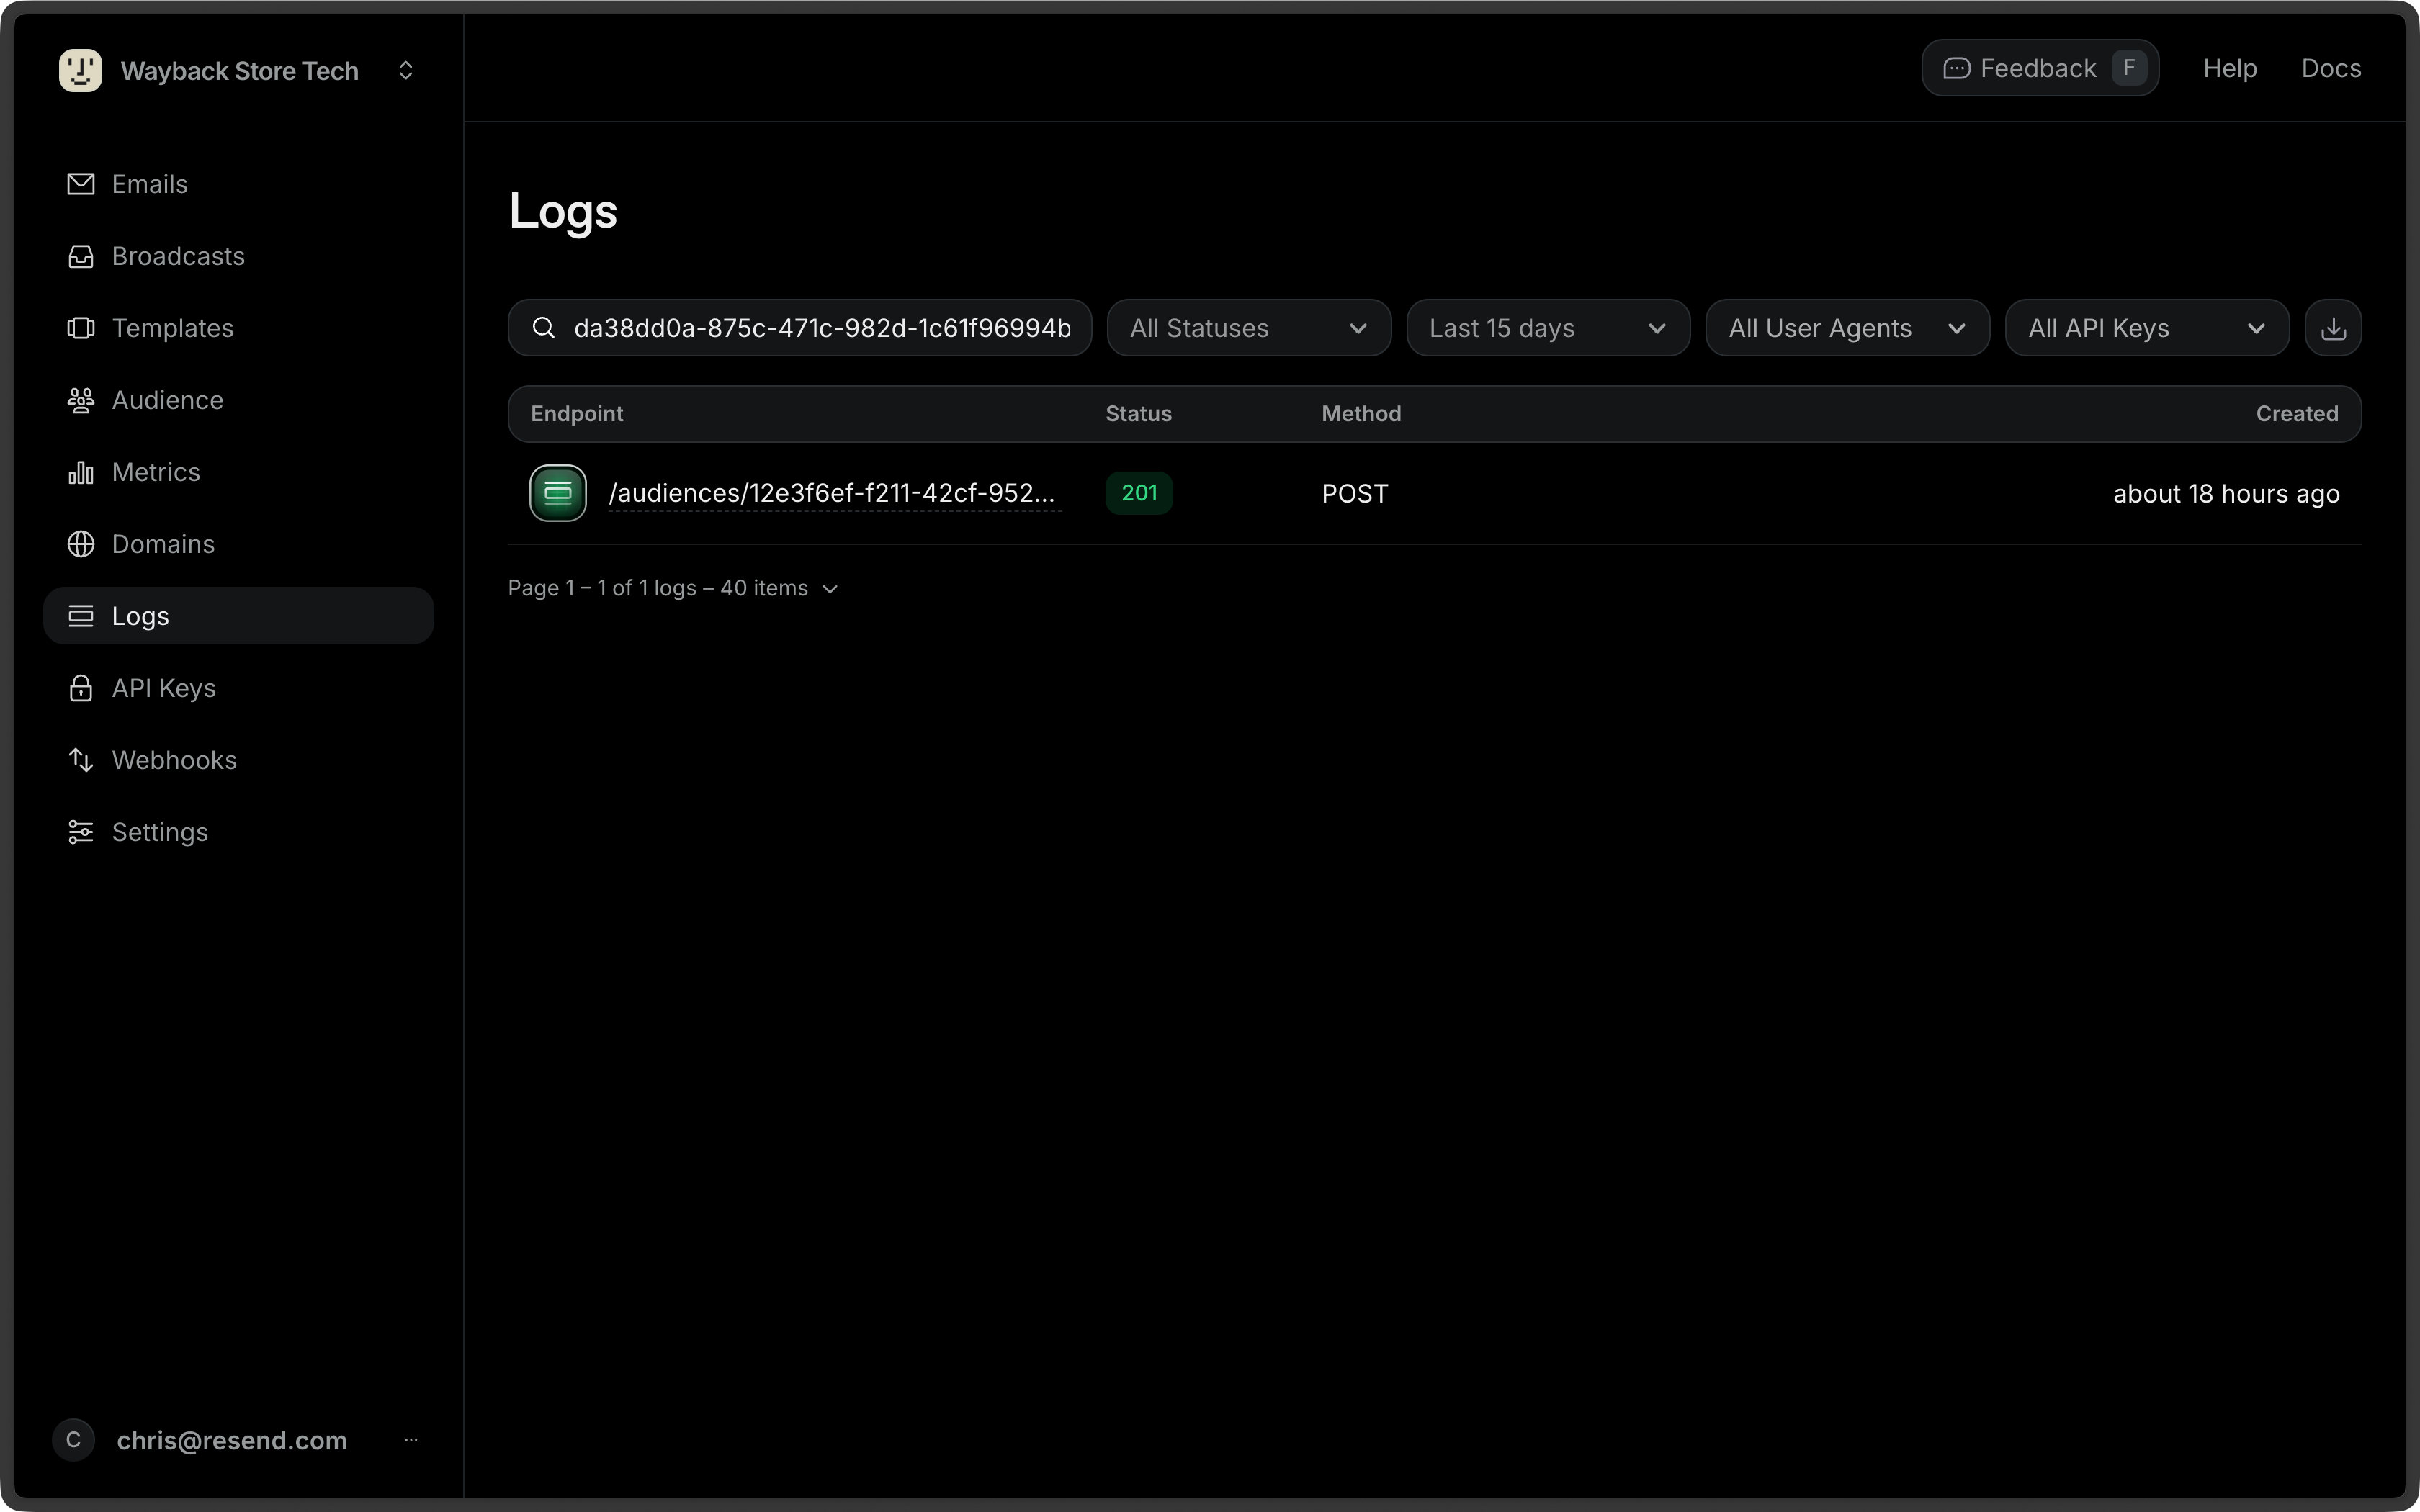Click the Templates icon in sidebar
The height and width of the screenshot is (1512, 2420).
[80, 328]
